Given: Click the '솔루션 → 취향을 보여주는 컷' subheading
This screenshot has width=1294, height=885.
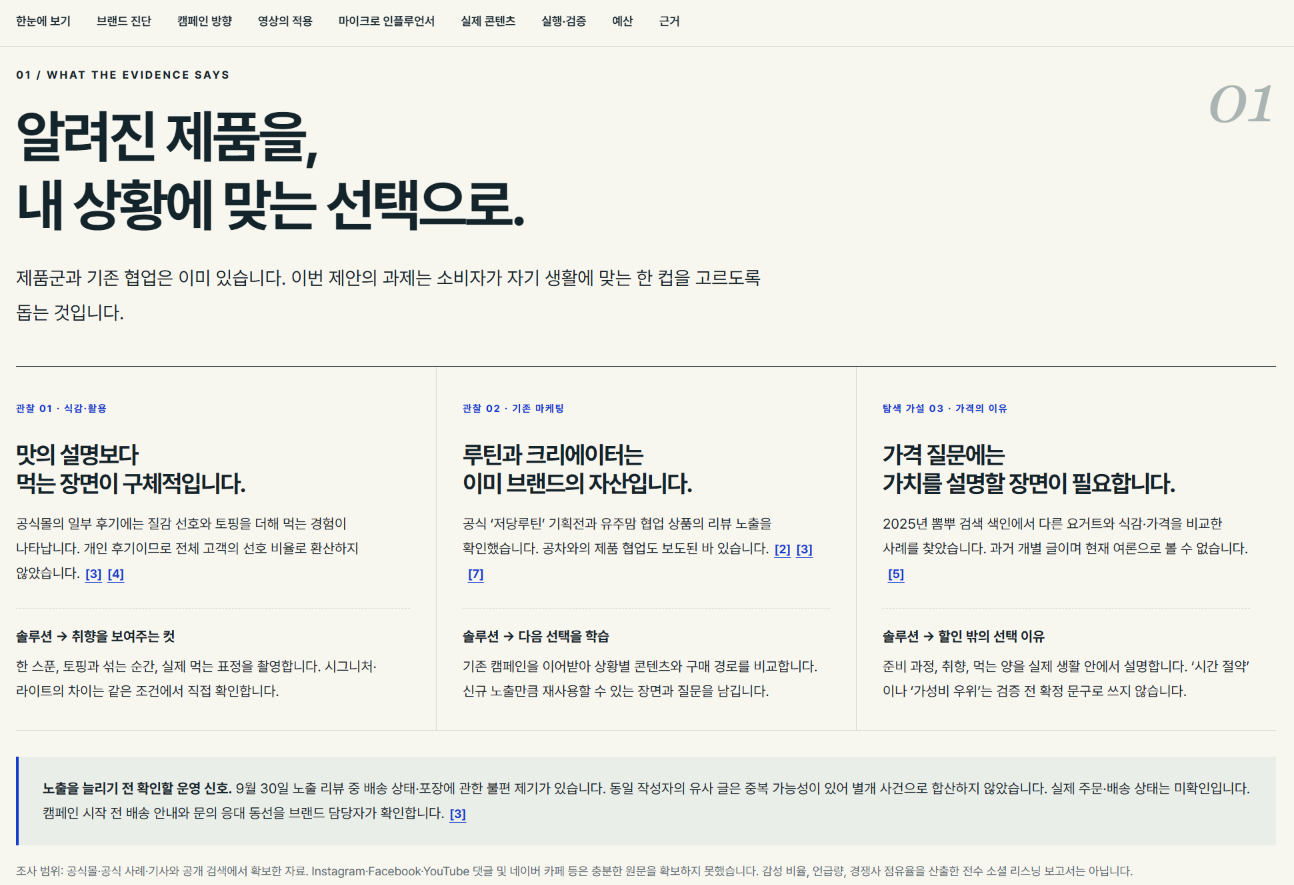Looking at the screenshot, I should point(96,637).
